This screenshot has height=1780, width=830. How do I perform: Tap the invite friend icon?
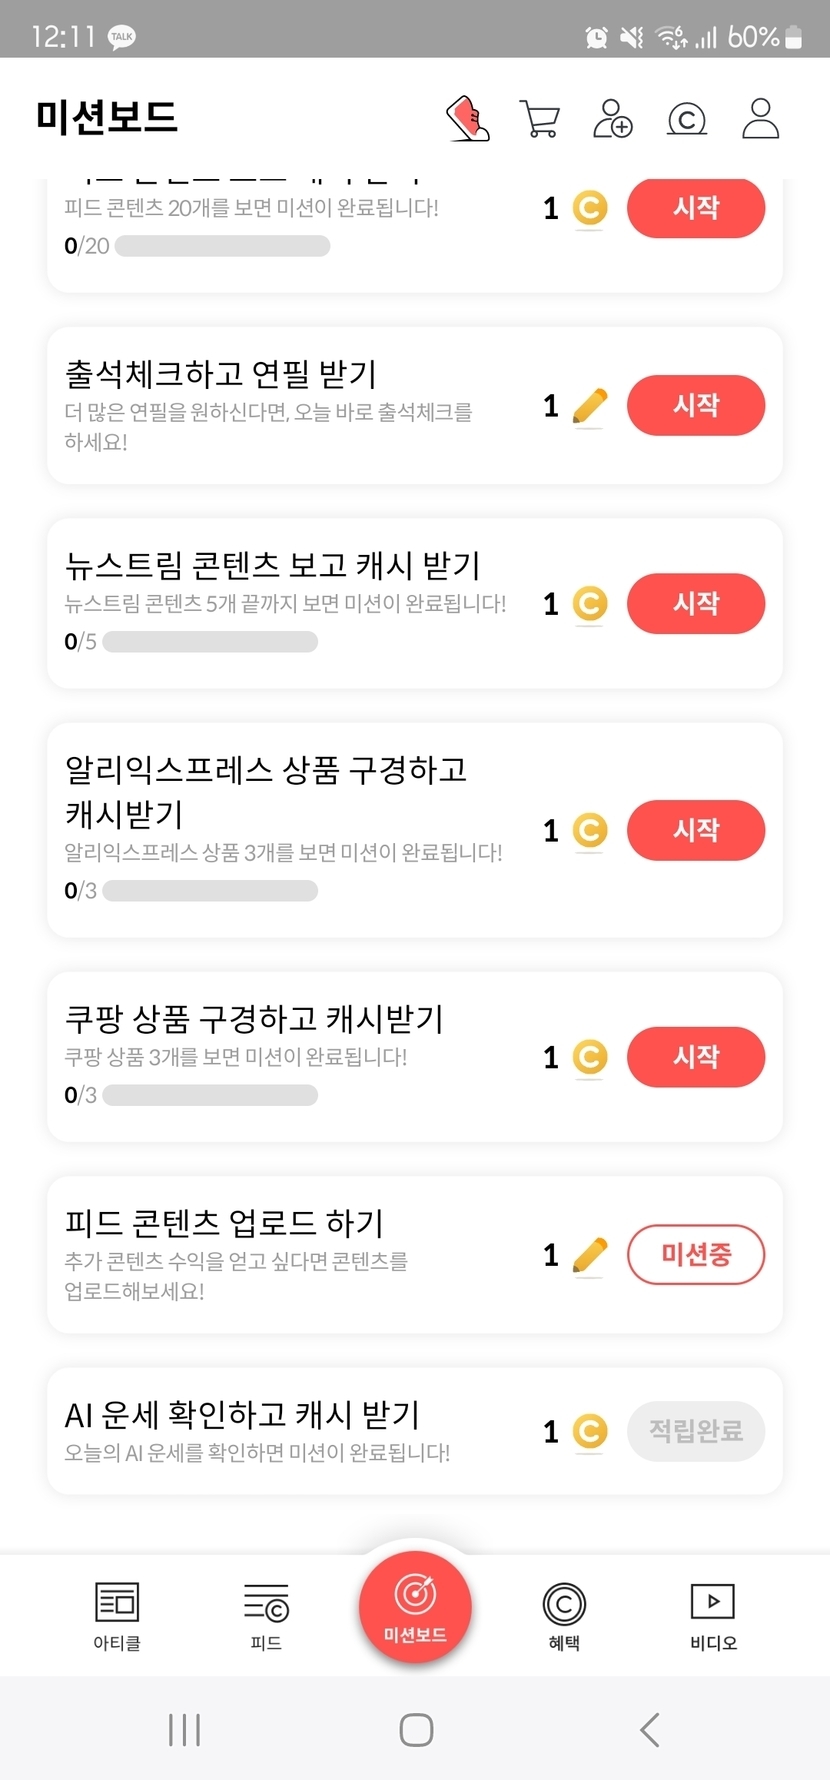point(613,119)
